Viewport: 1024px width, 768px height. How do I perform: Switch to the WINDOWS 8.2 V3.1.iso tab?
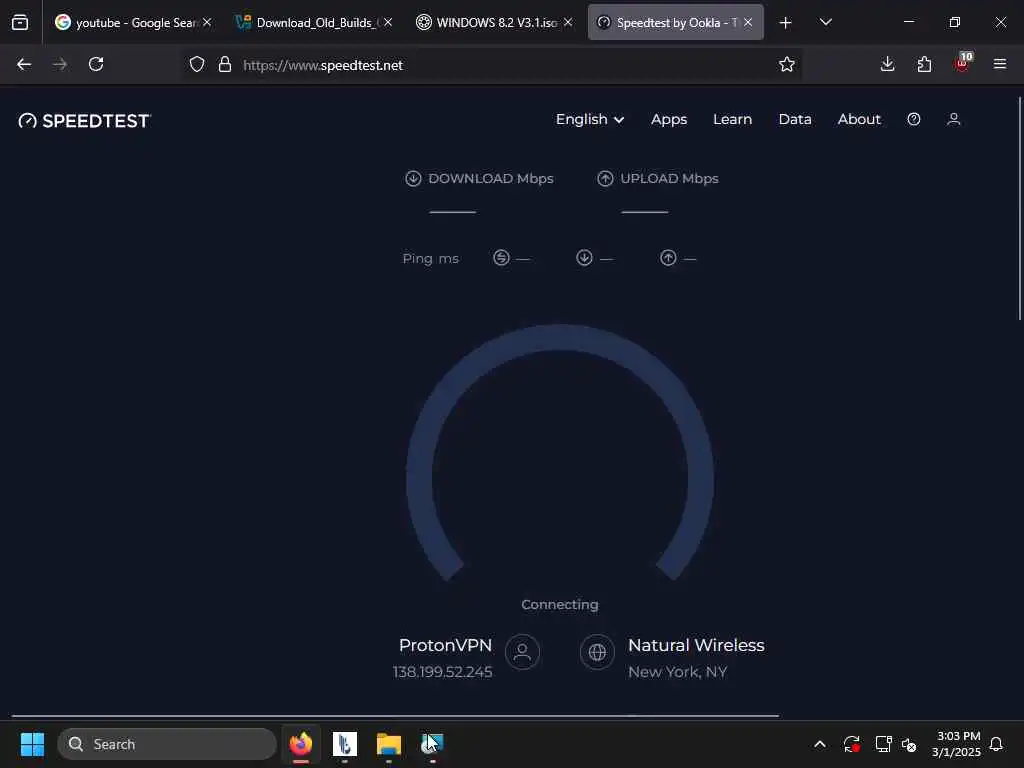(x=494, y=22)
